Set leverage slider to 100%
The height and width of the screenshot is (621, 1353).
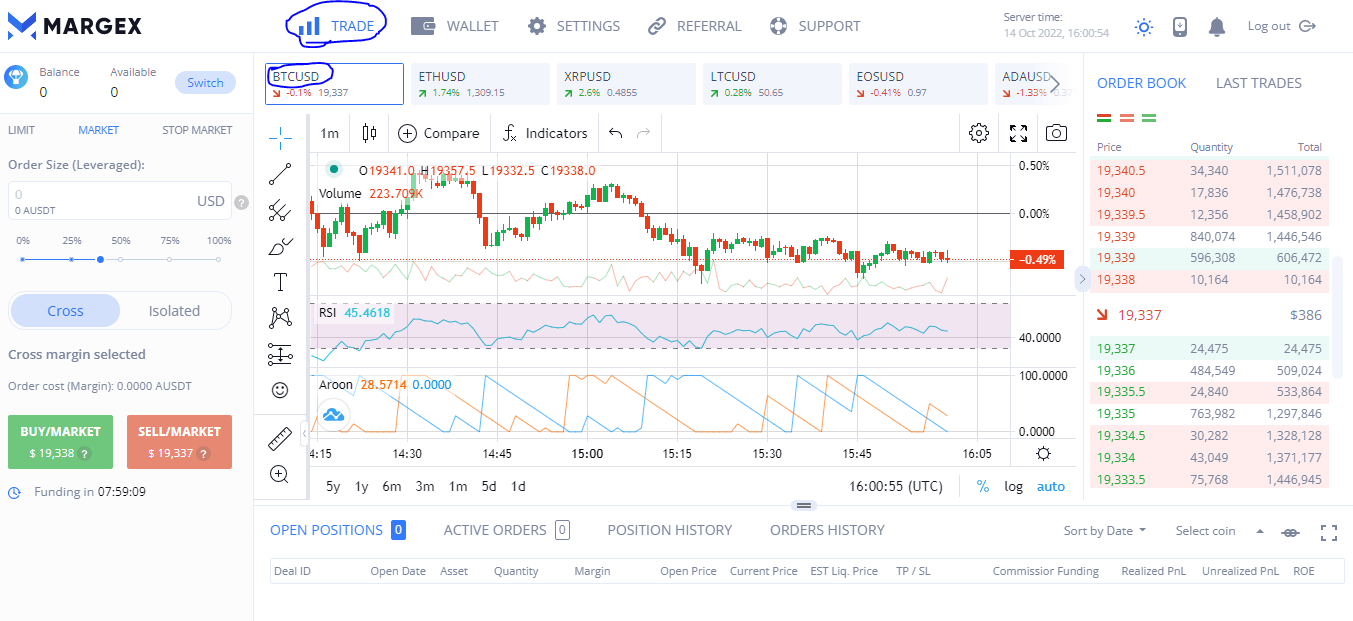click(218, 260)
